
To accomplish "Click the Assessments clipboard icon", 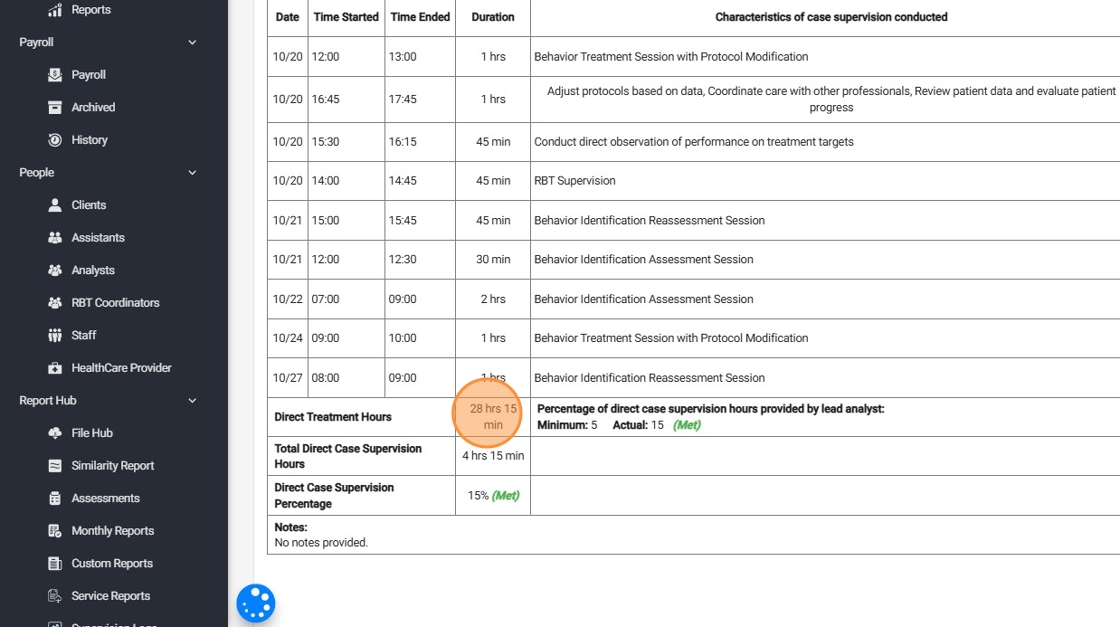I will pos(55,498).
